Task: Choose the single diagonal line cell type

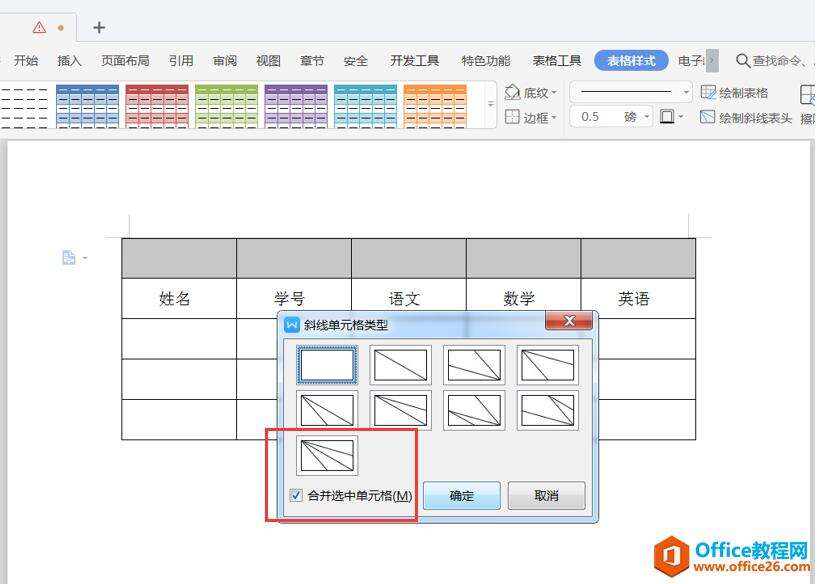Action: 401,365
